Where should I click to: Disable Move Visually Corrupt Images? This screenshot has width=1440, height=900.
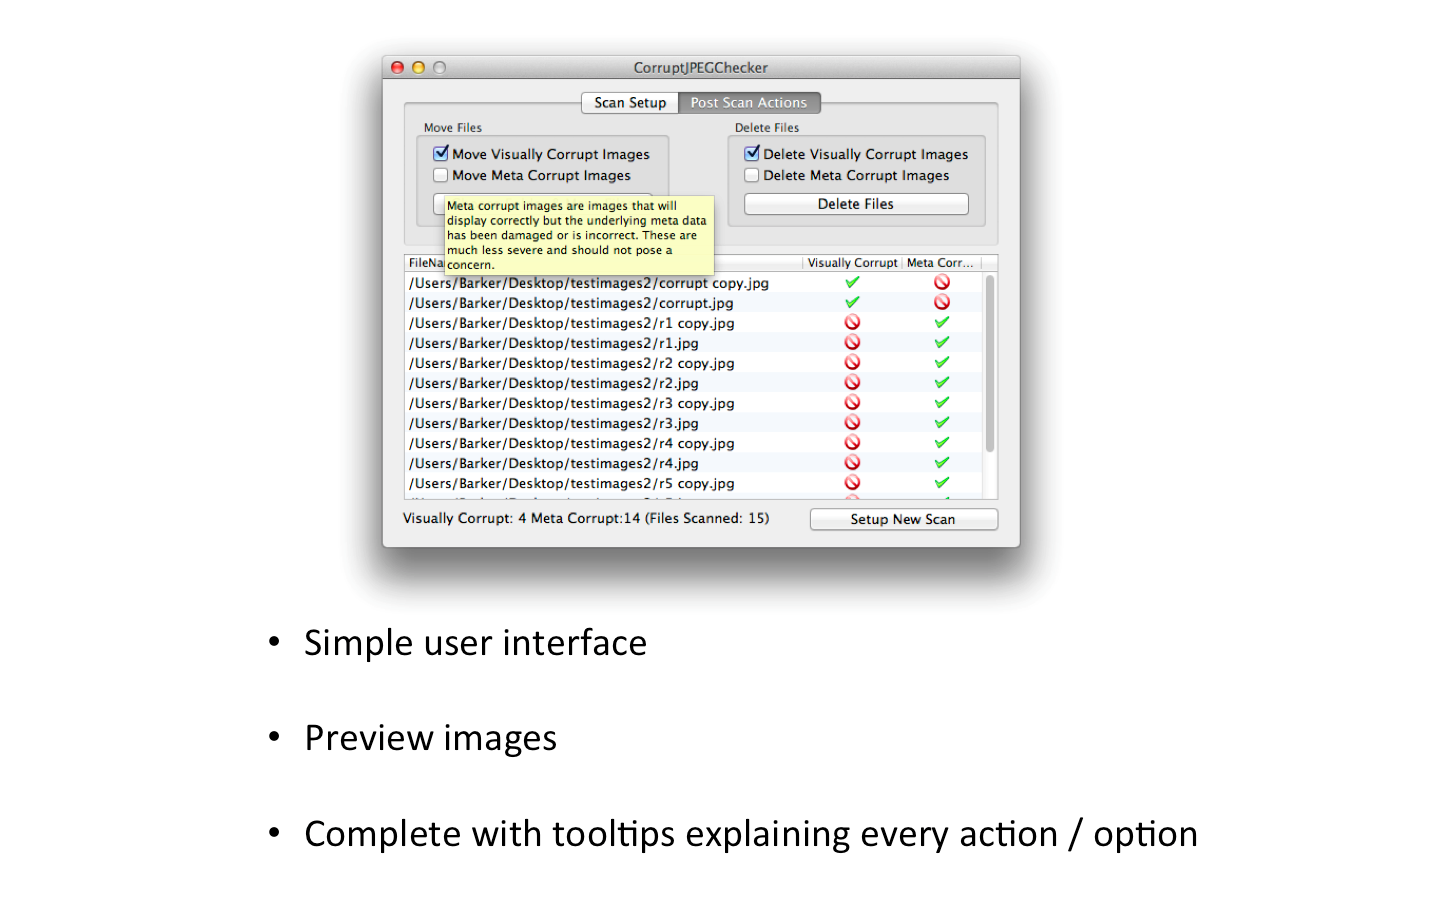(440, 153)
